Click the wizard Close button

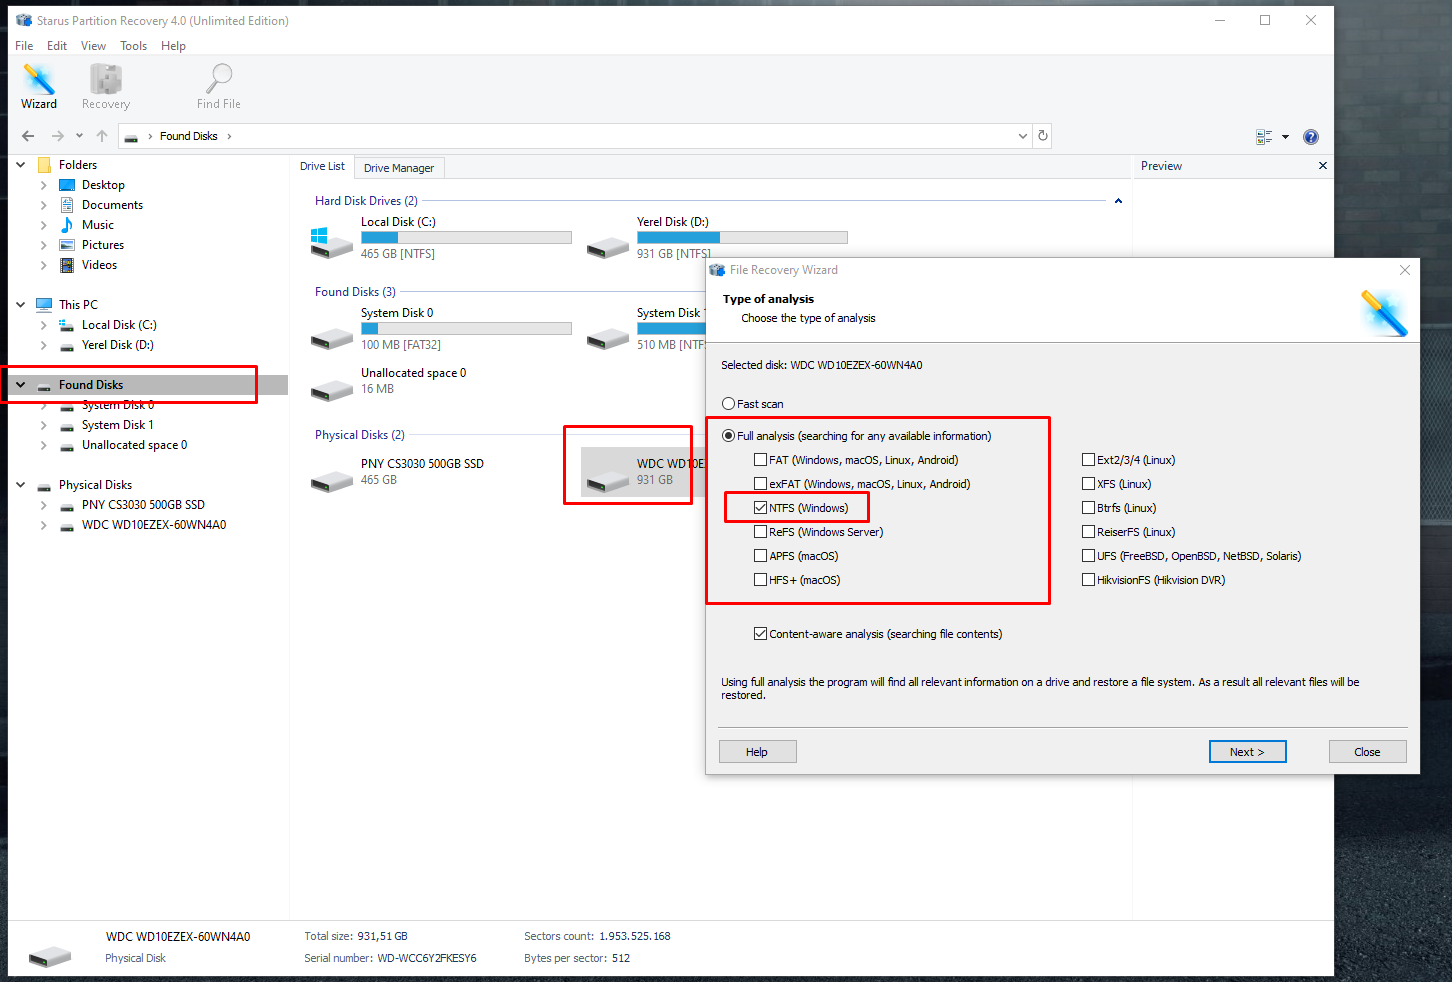(x=1367, y=752)
